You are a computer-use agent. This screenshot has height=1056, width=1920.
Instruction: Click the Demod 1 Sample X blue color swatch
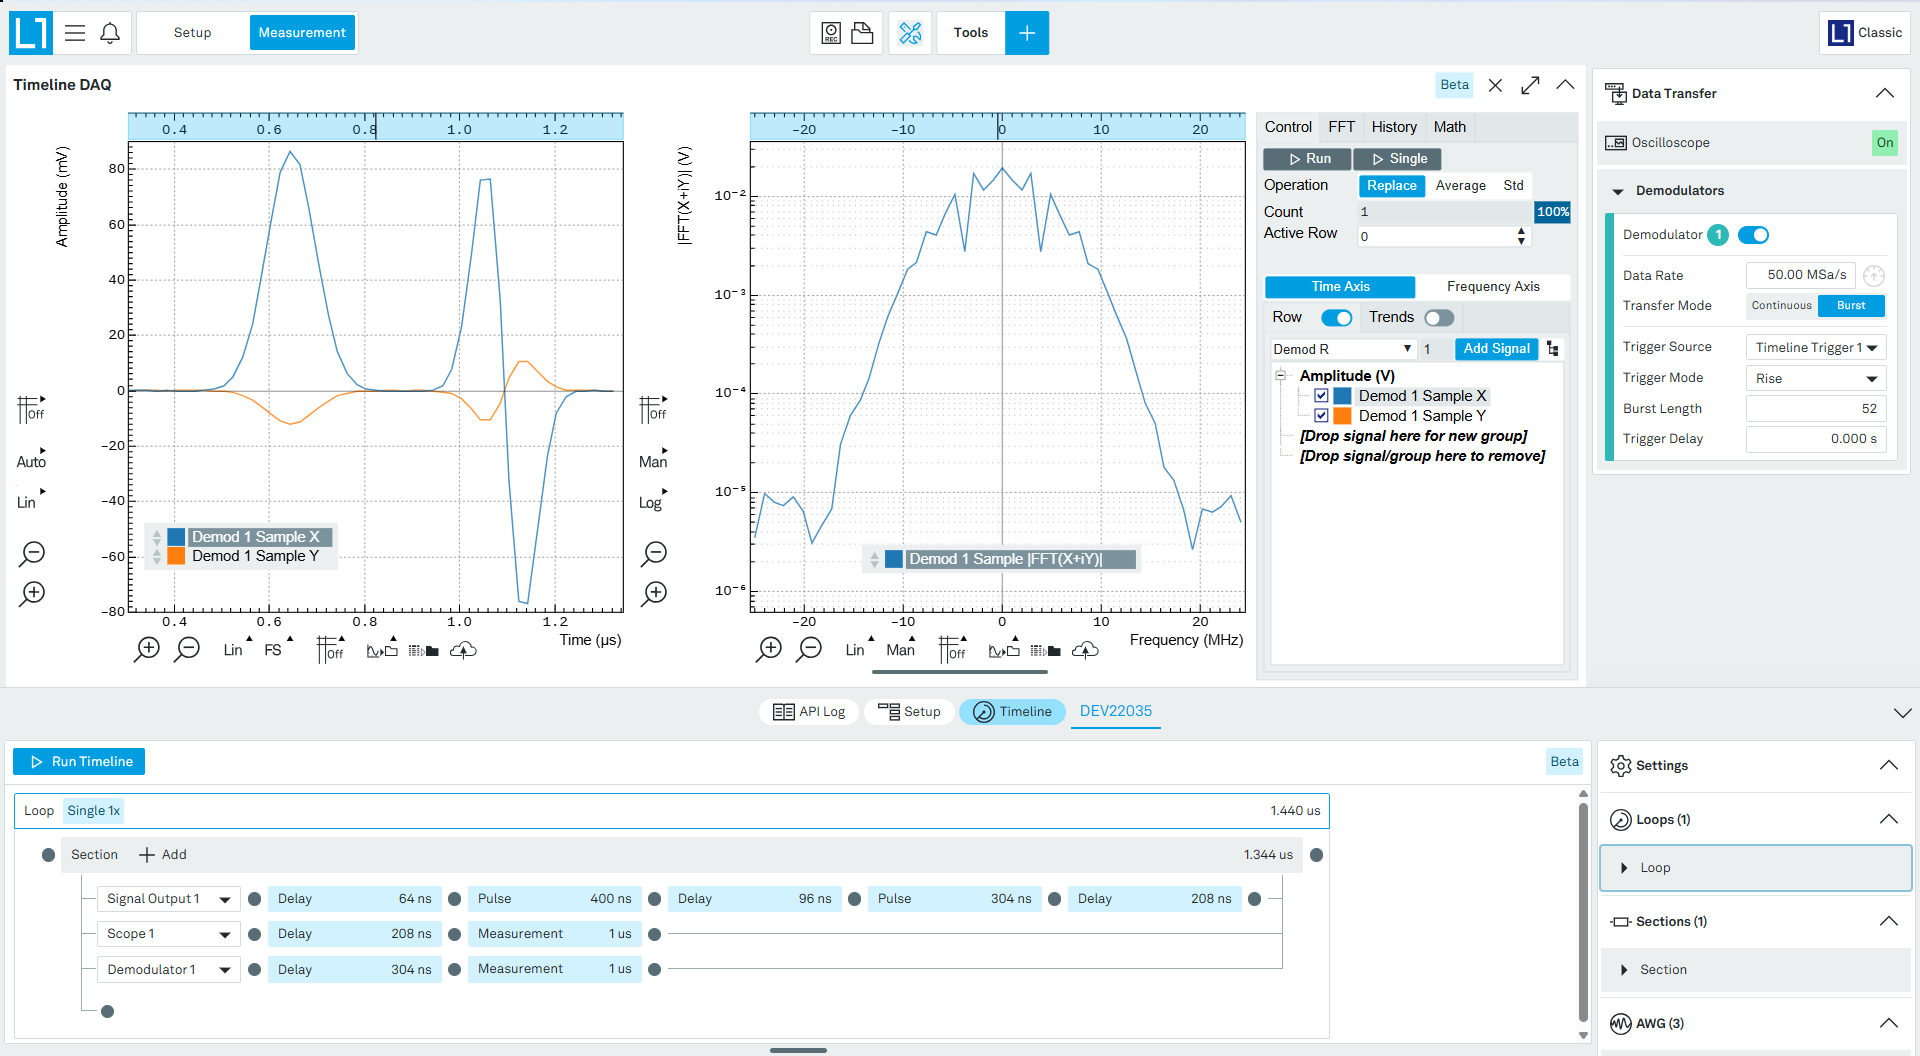point(1342,396)
